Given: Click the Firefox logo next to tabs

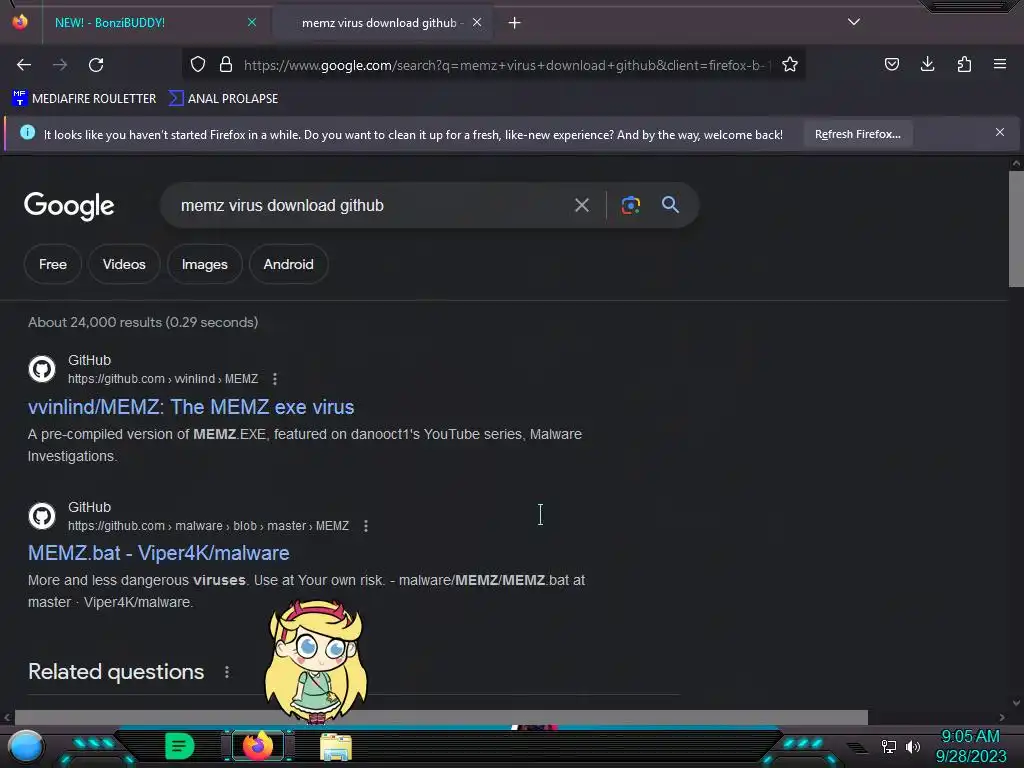Looking at the screenshot, I should pos(20,22).
